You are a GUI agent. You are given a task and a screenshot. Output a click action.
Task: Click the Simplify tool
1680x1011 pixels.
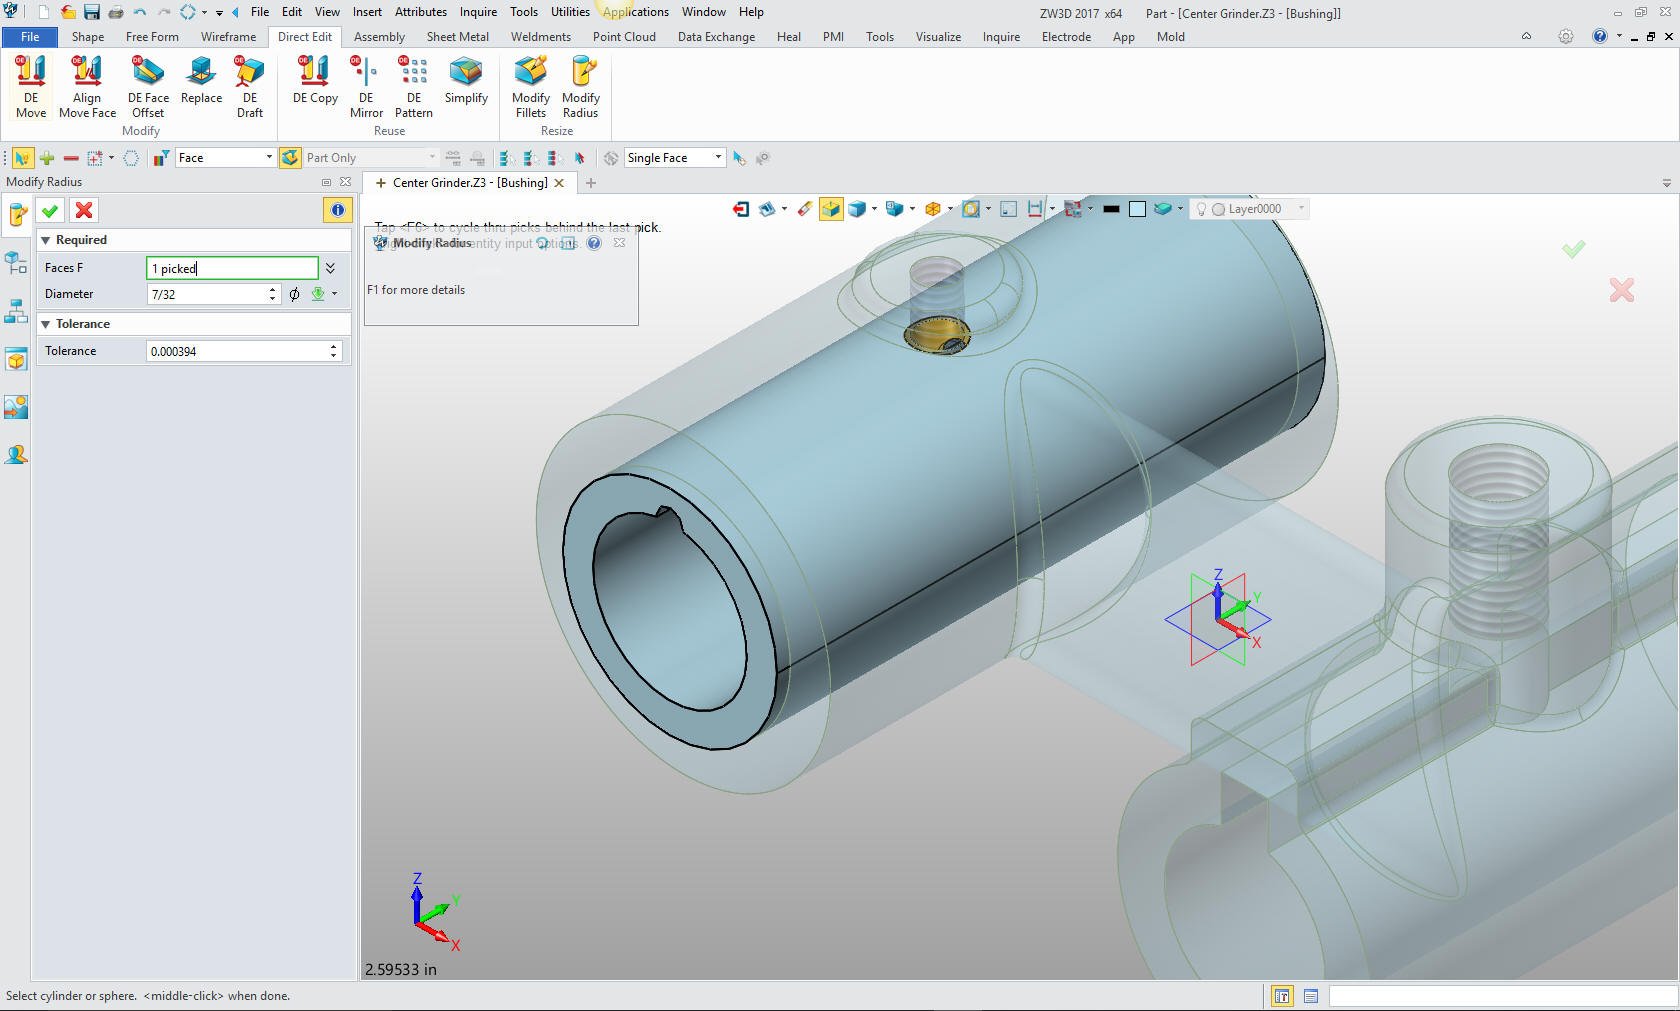pos(466,80)
